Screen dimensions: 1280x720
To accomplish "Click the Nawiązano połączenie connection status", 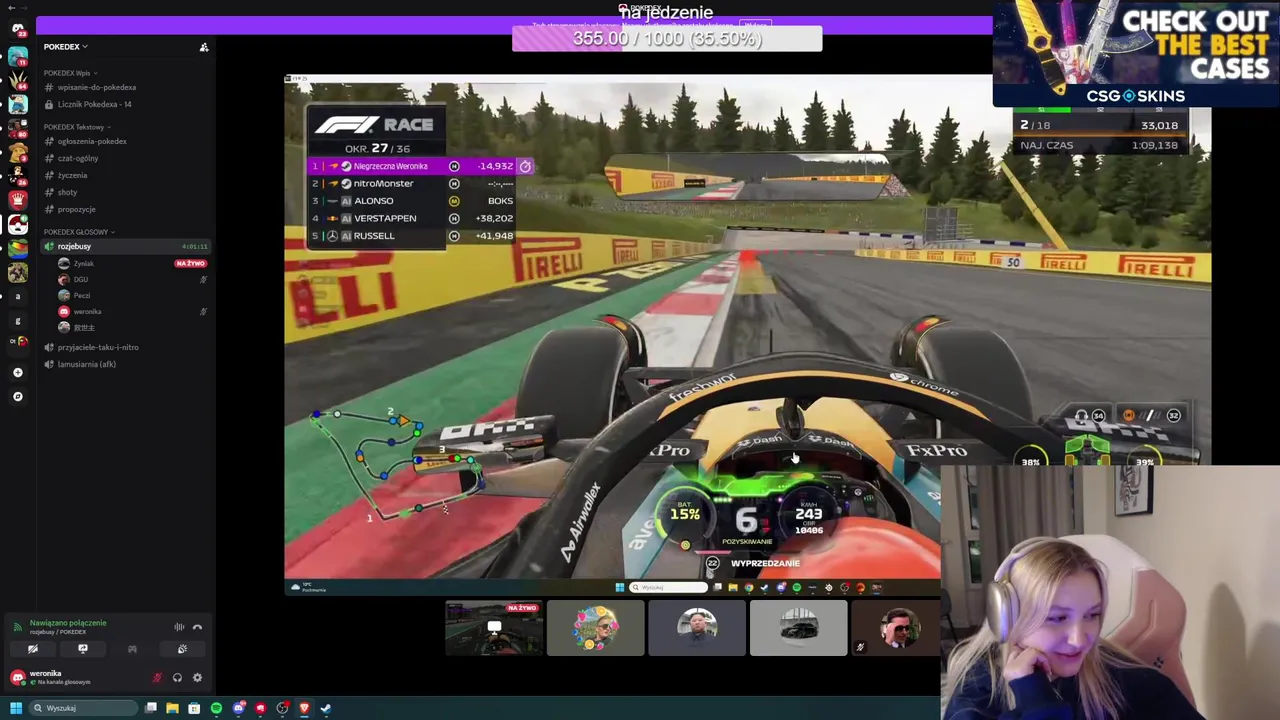I will click(x=67, y=623).
